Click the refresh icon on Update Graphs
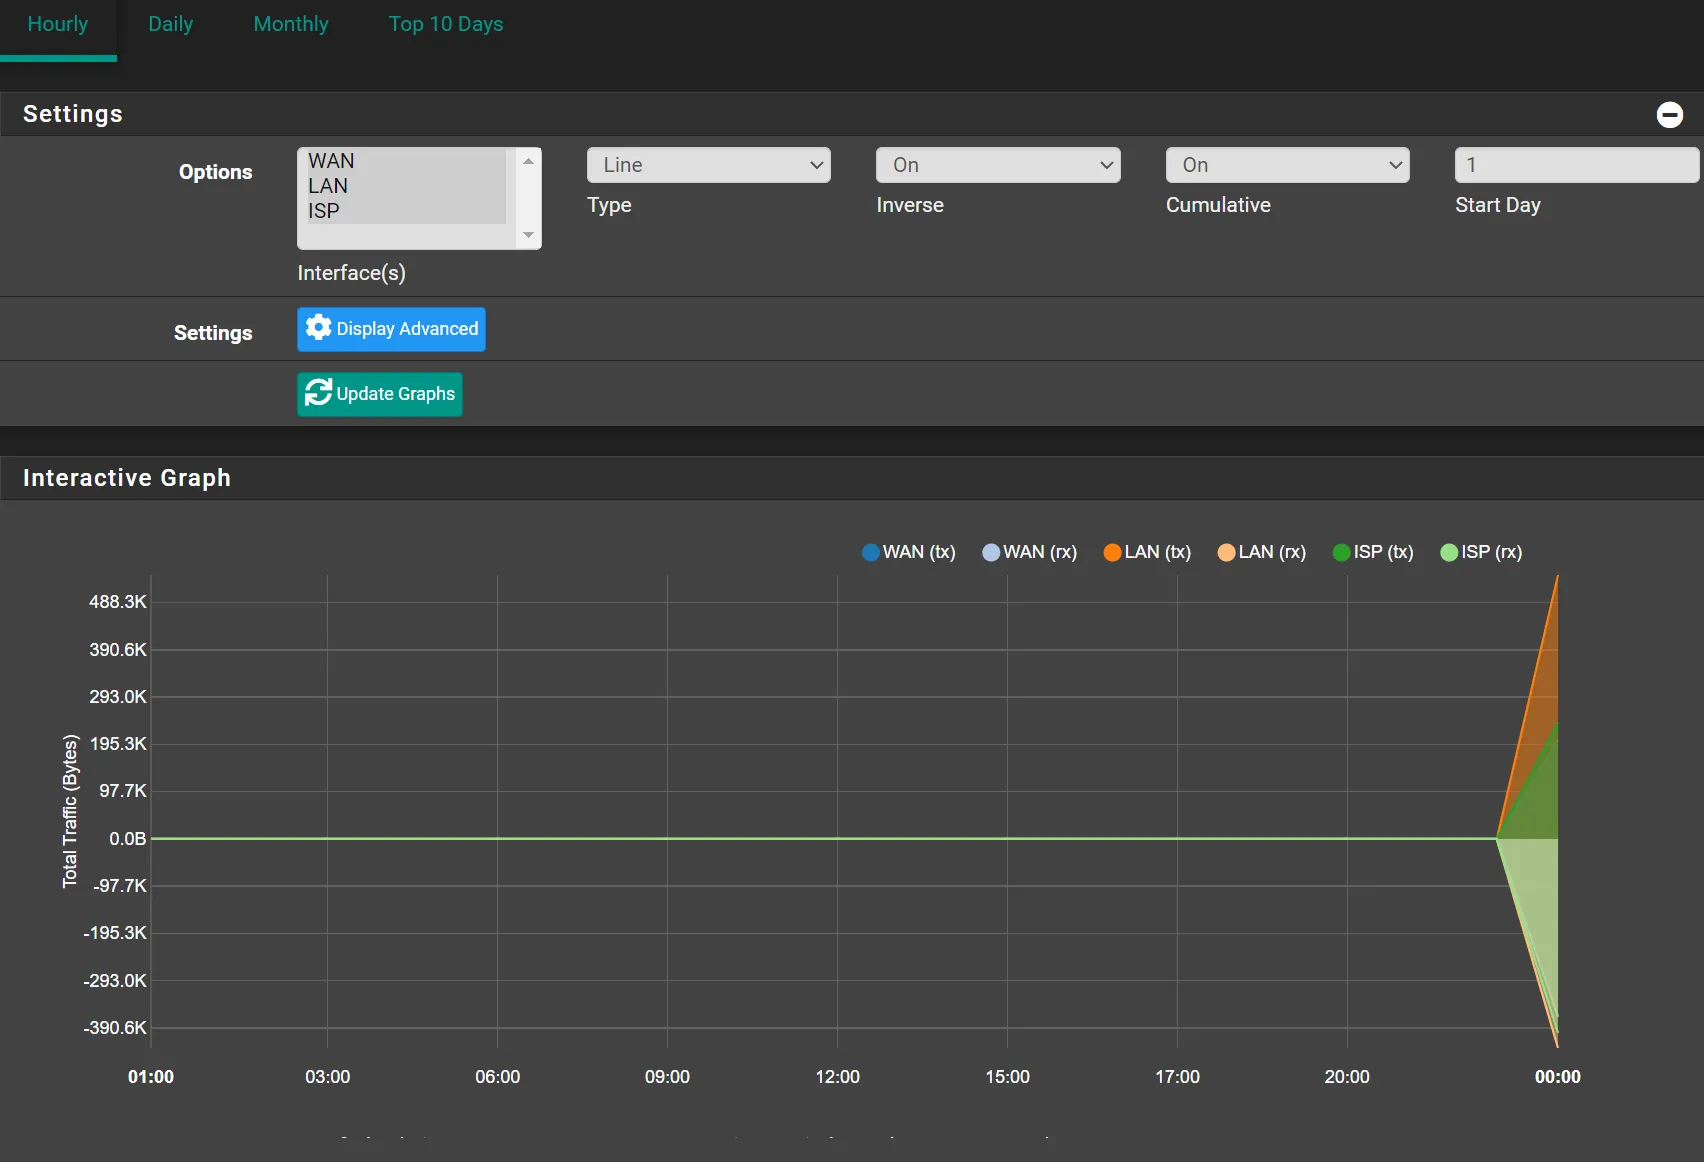The image size is (1704, 1162). (318, 393)
